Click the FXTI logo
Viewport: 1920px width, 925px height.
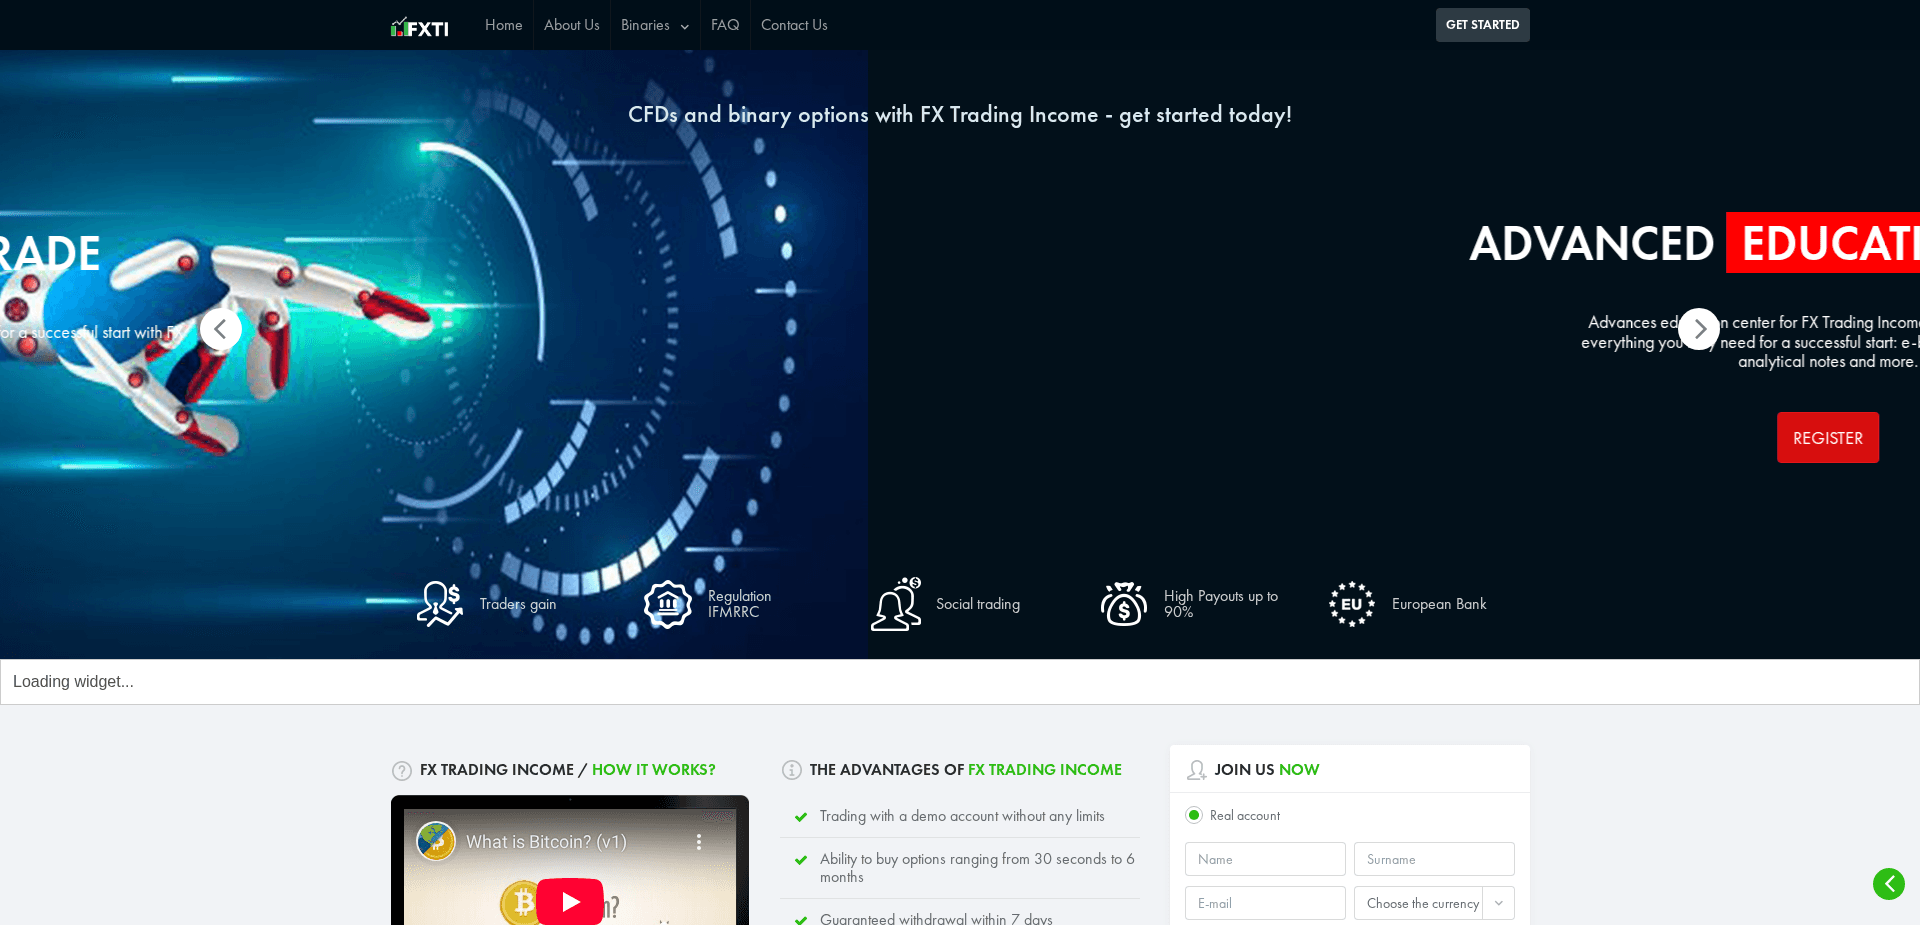(x=419, y=25)
